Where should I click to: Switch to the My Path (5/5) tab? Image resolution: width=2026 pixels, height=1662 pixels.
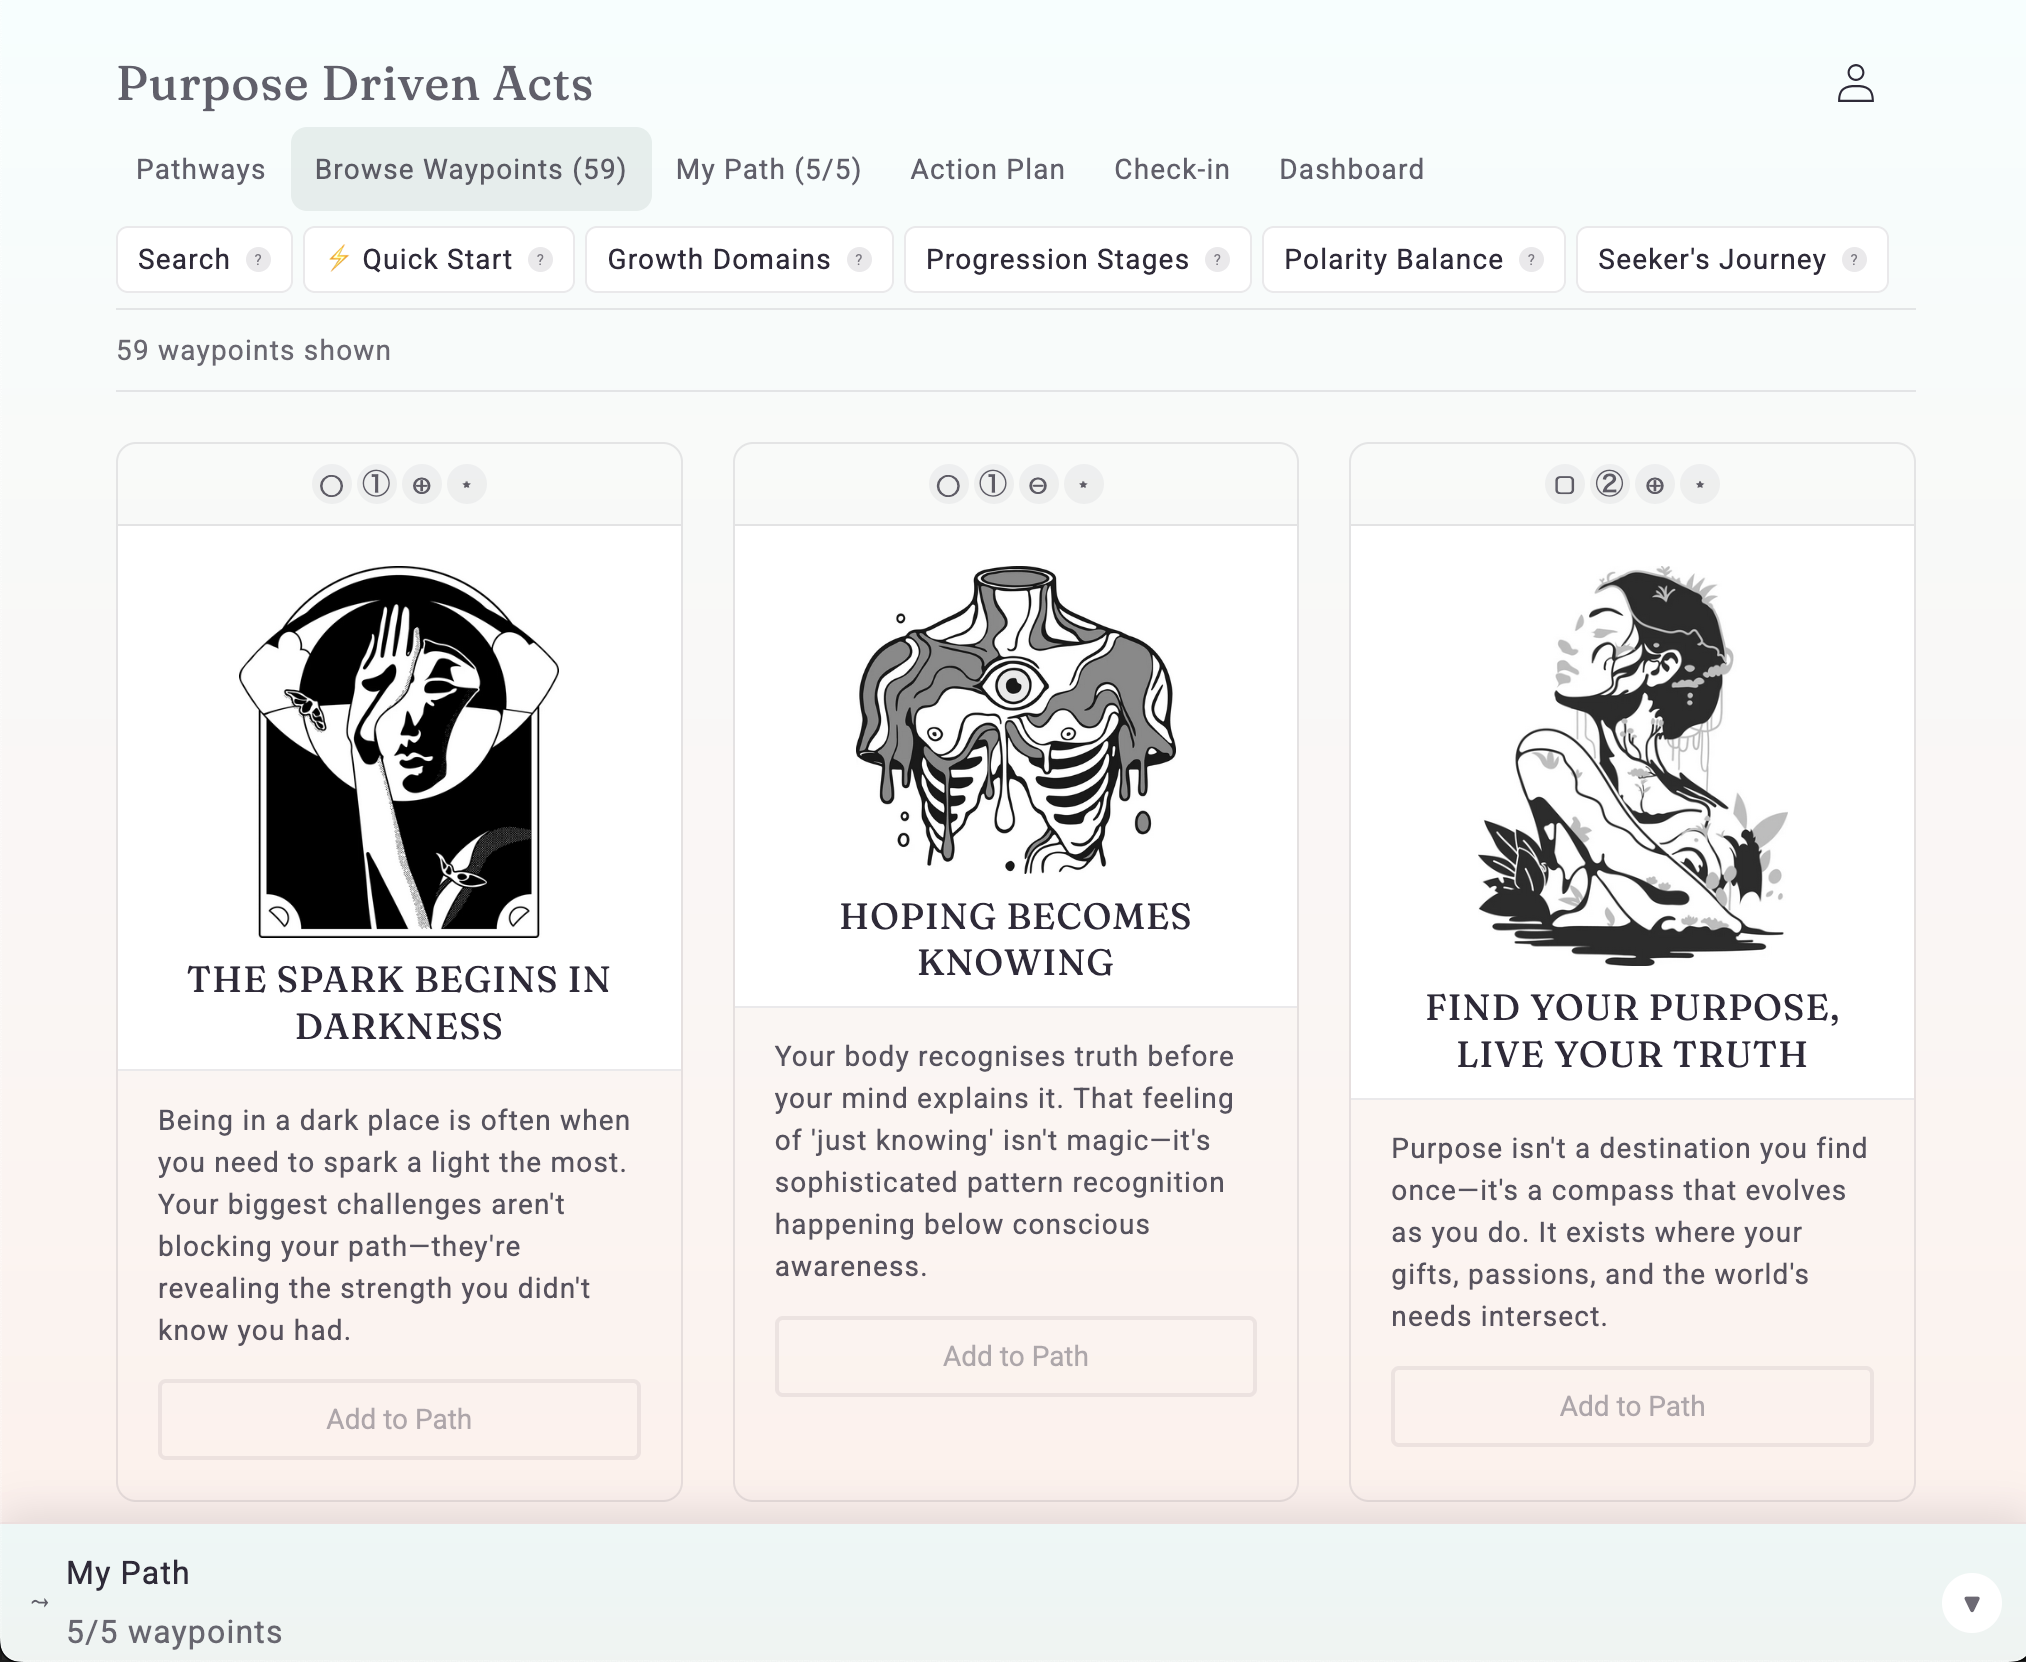768,170
